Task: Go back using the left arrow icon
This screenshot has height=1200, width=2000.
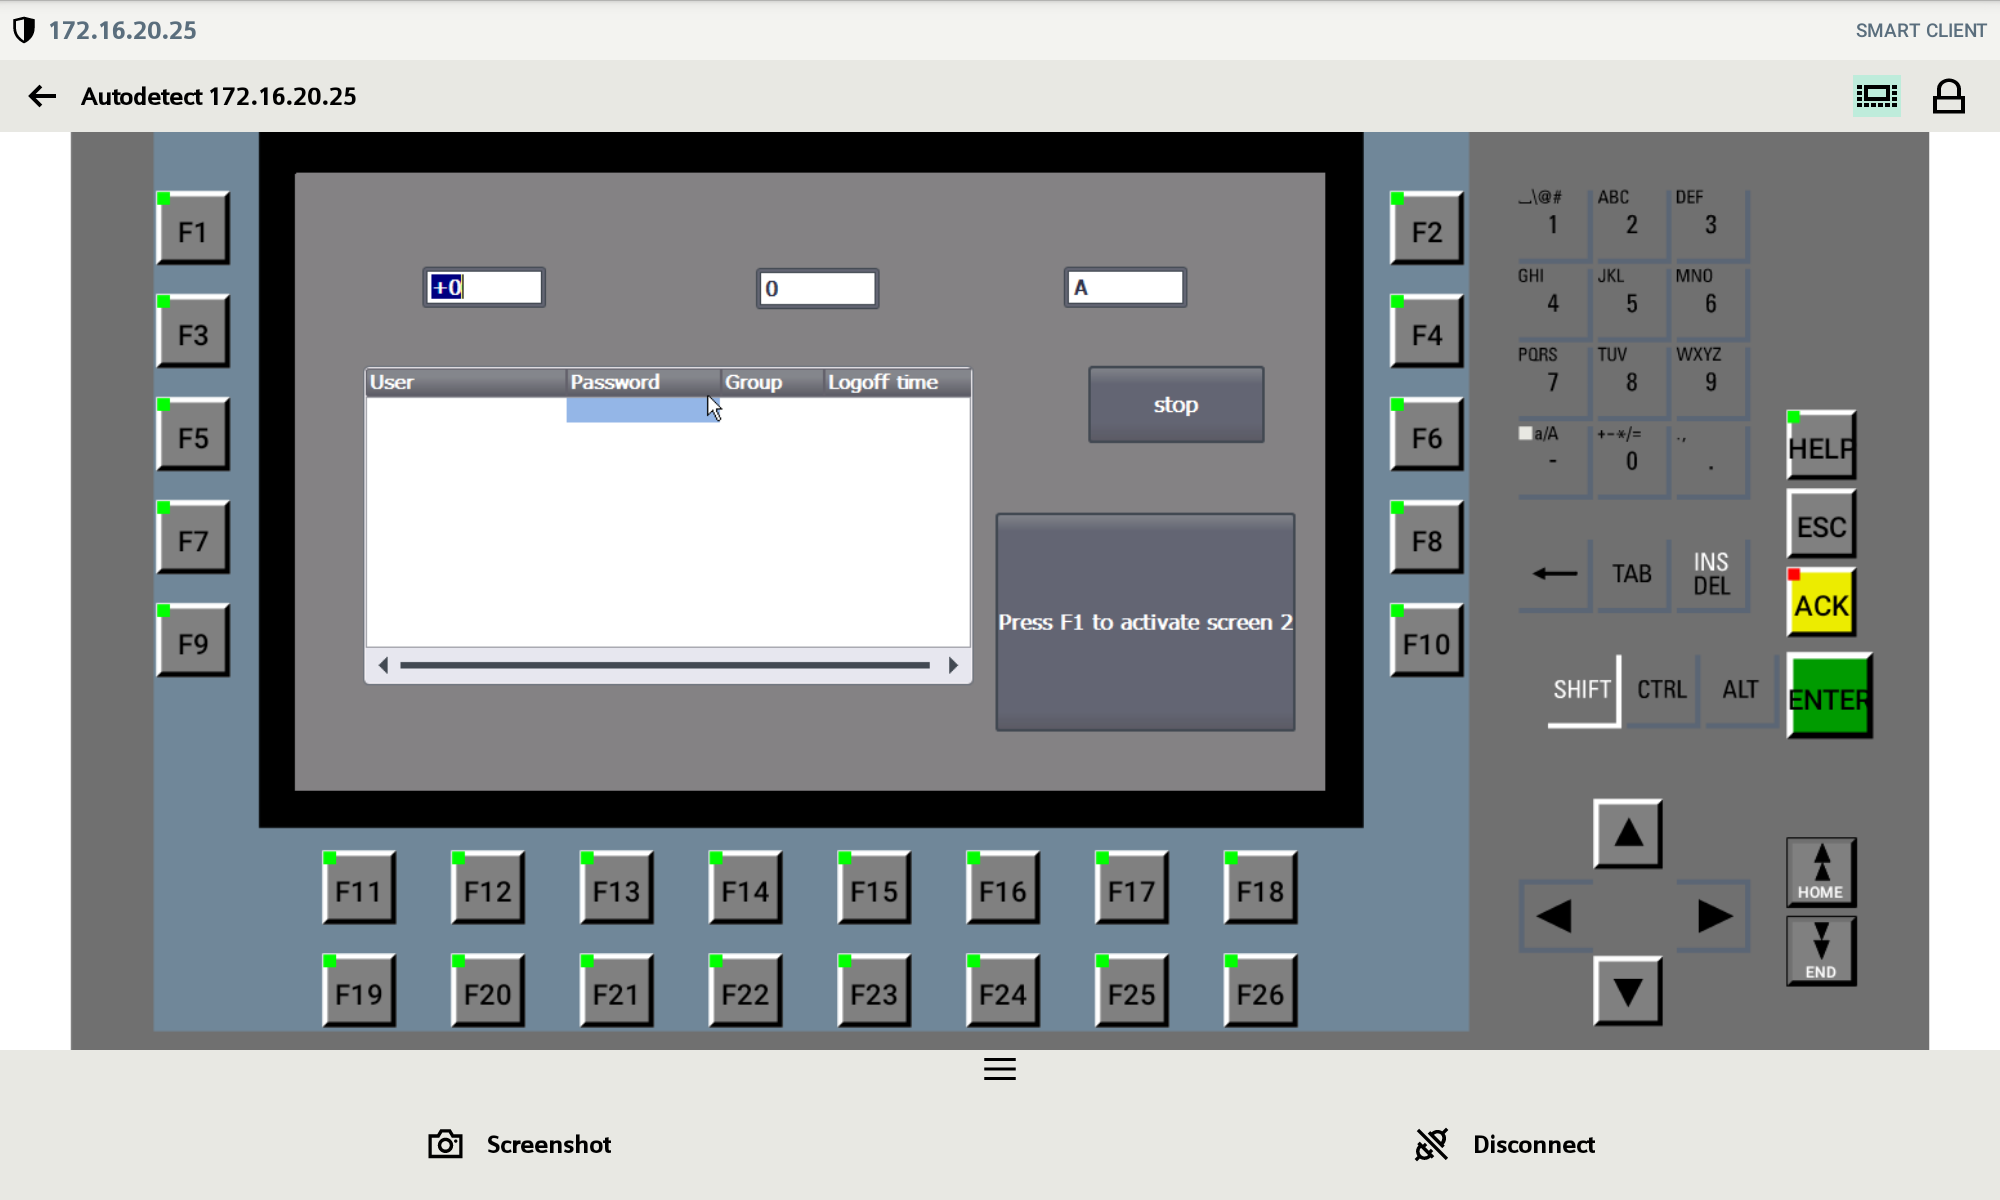Action: [42, 96]
